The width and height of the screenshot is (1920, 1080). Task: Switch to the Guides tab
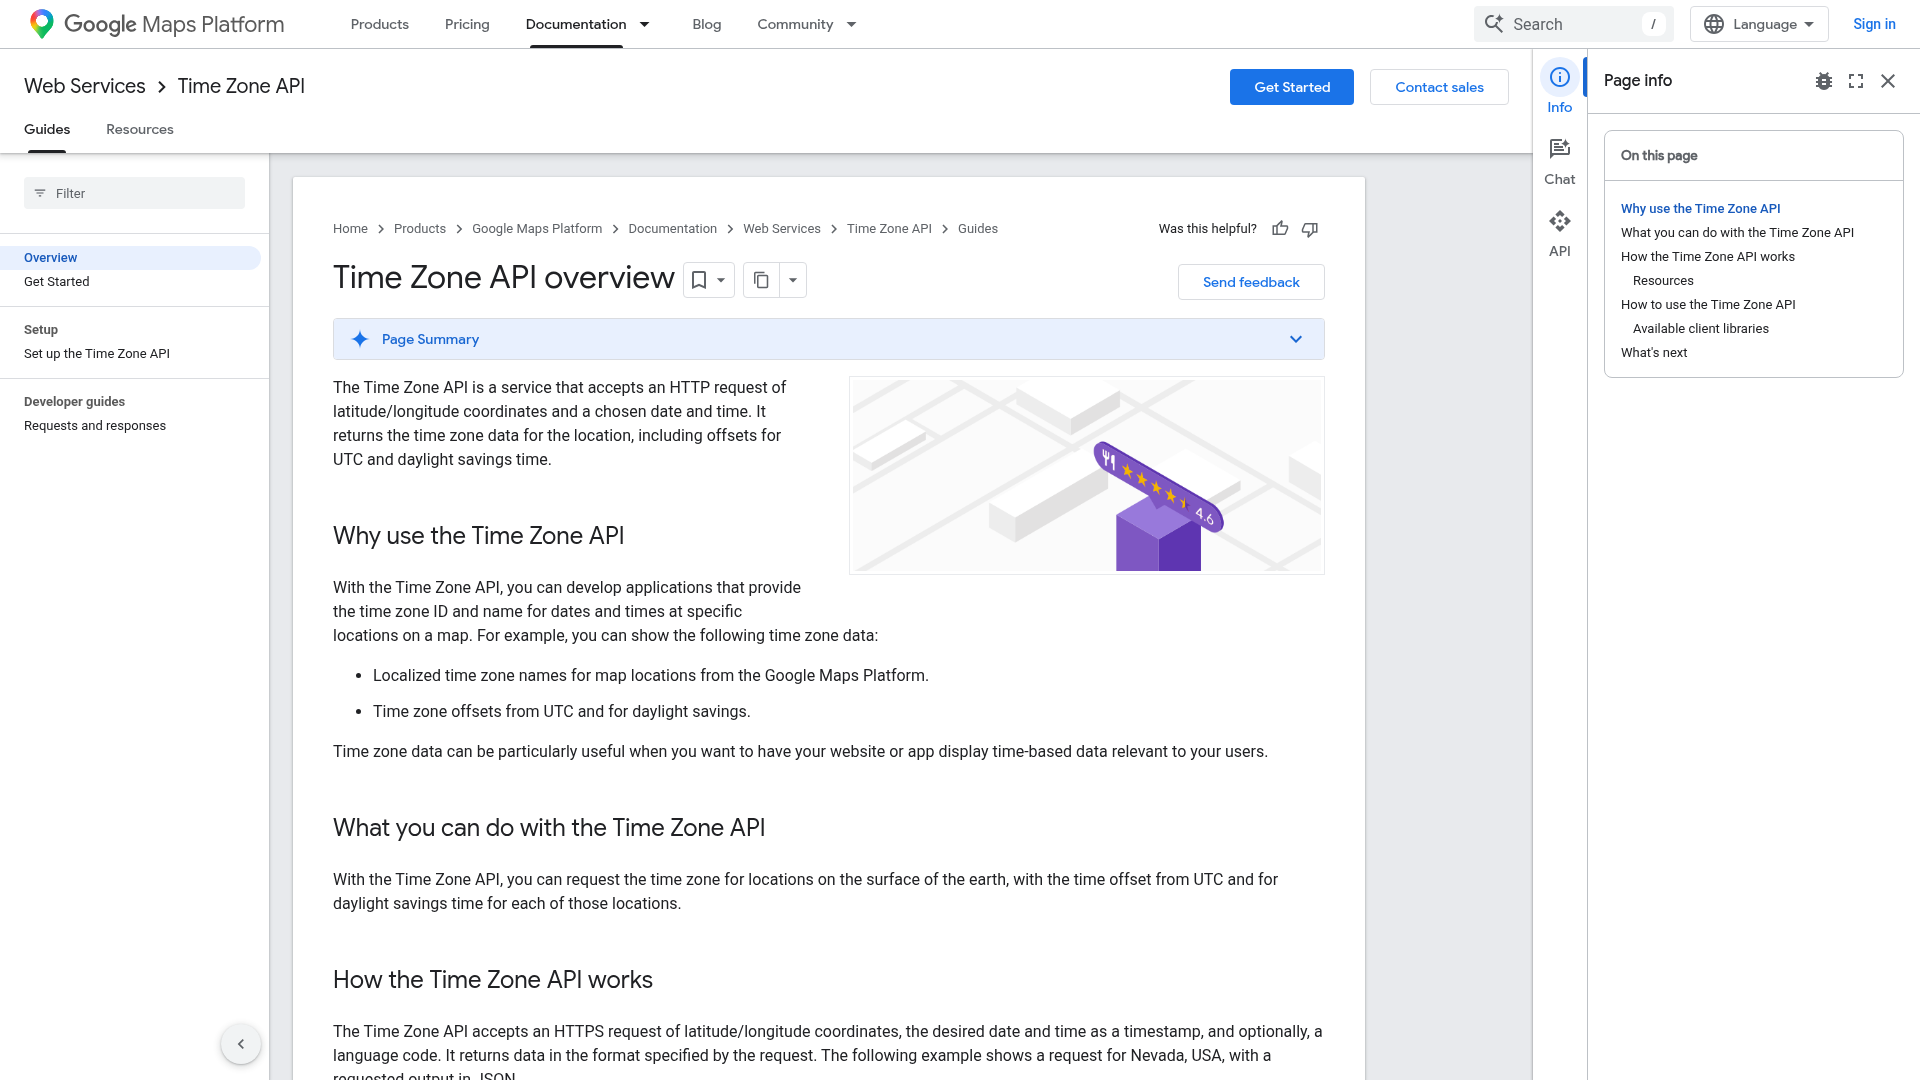[47, 129]
